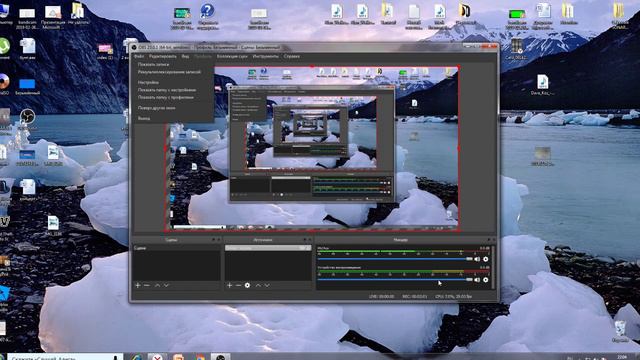The image size is (640, 360).
Task: Select the highlighted source row in the Sources list
Action: pyautogui.click(x=268, y=248)
